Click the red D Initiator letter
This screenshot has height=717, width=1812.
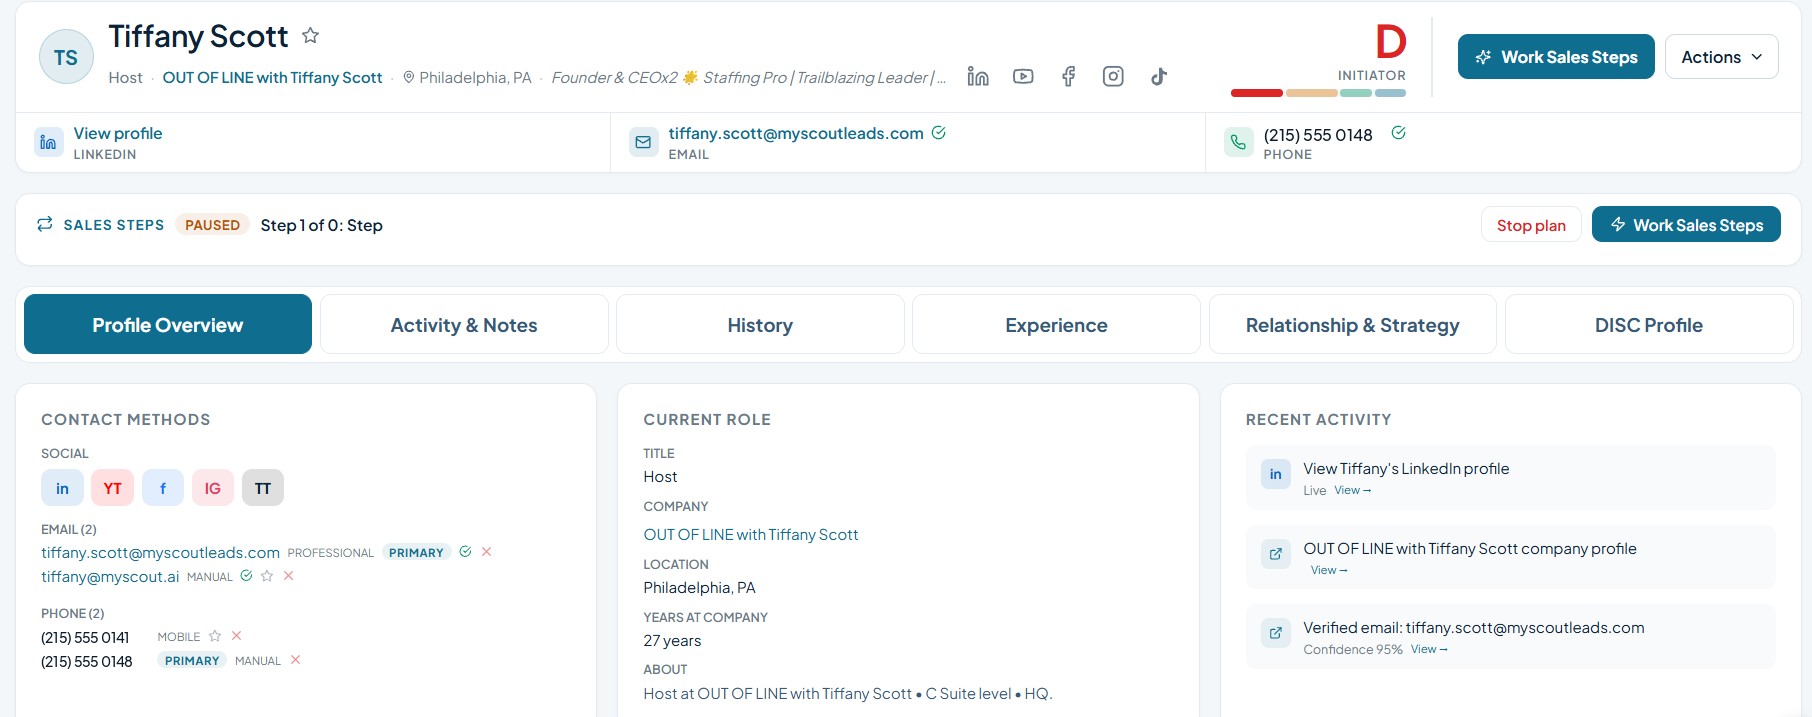(1390, 42)
